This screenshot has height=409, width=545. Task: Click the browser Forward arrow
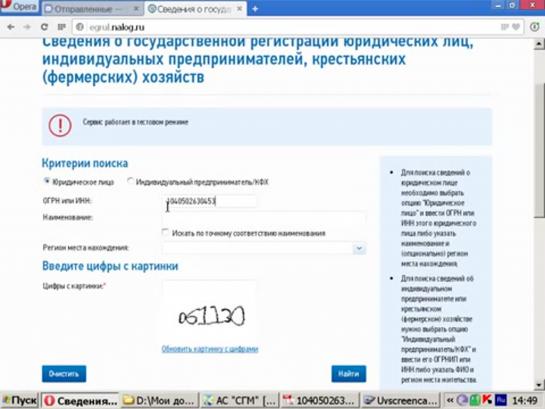27,27
